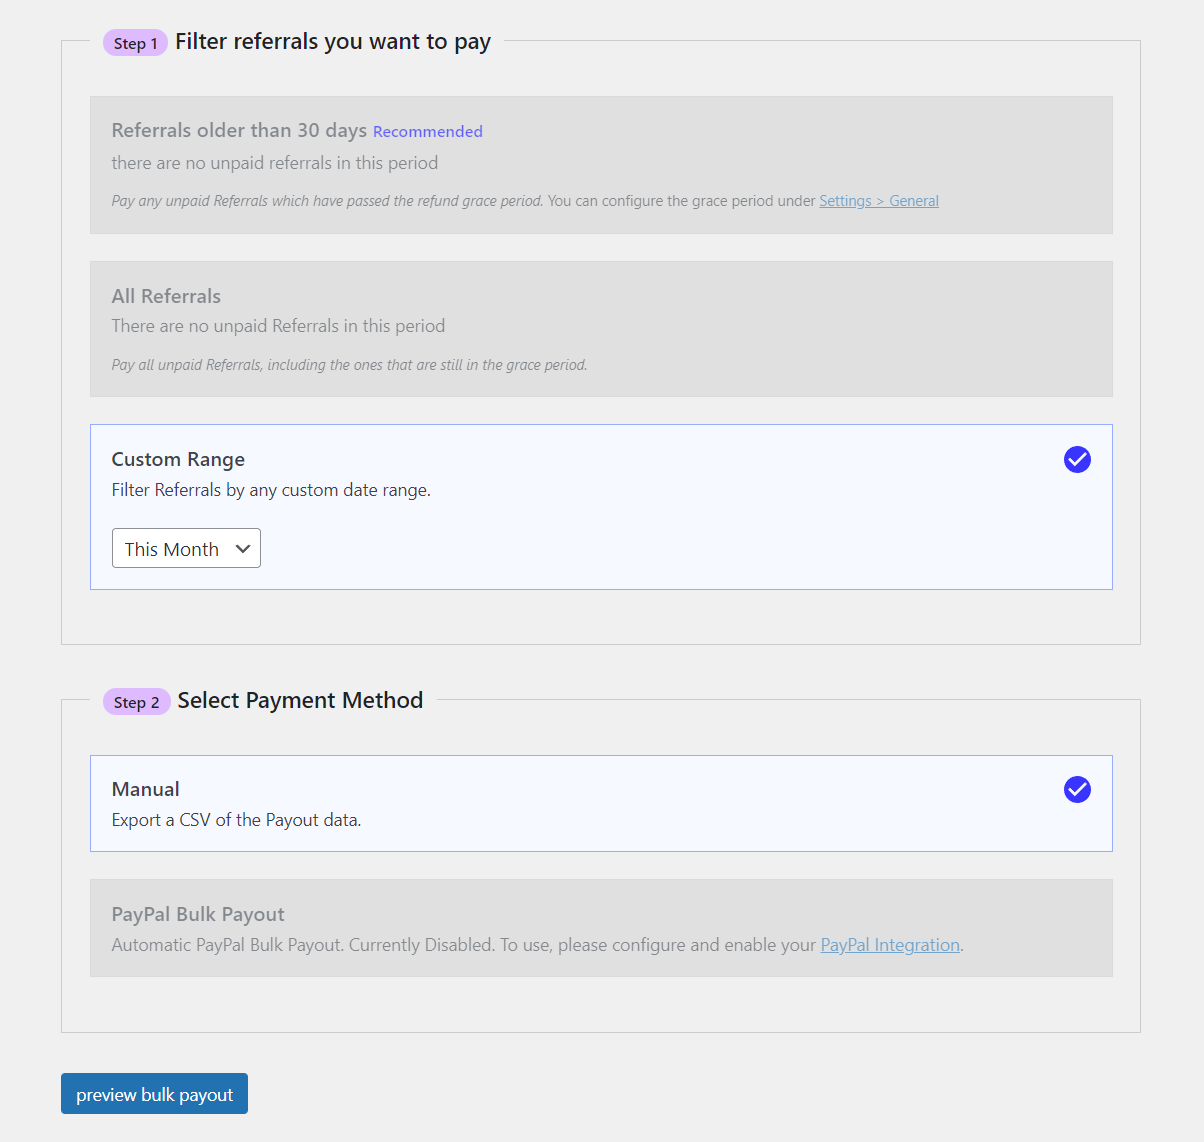
Task: Click the Manual method checkmark icon
Action: pyautogui.click(x=1077, y=790)
